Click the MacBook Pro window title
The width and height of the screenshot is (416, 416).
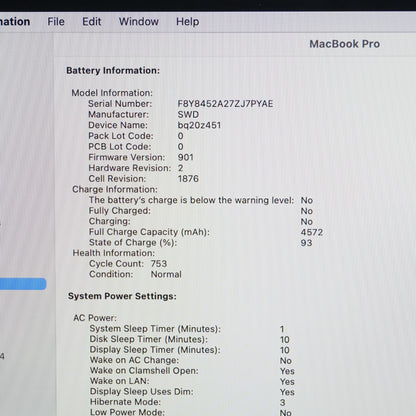(344, 44)
